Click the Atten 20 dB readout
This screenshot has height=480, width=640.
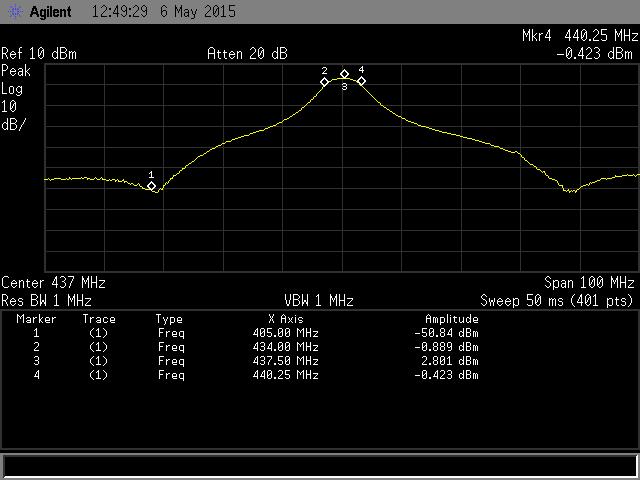pyautogui.click(x=246, y=53)
